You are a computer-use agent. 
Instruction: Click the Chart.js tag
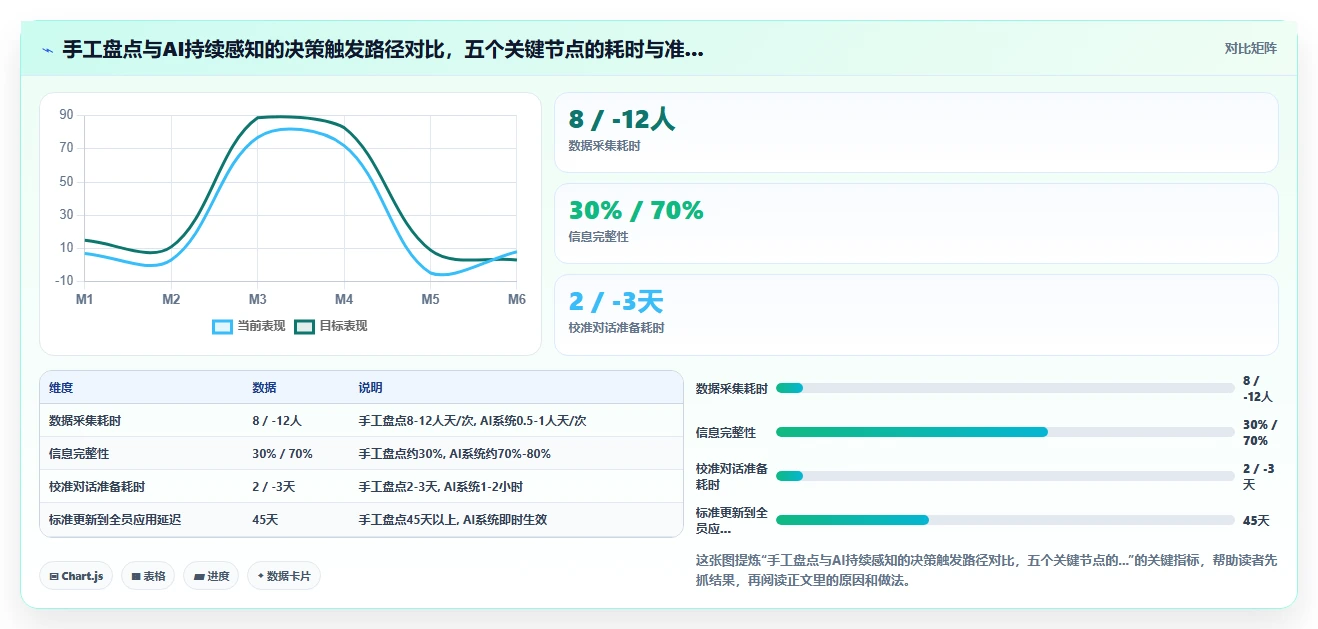[76, 576]
